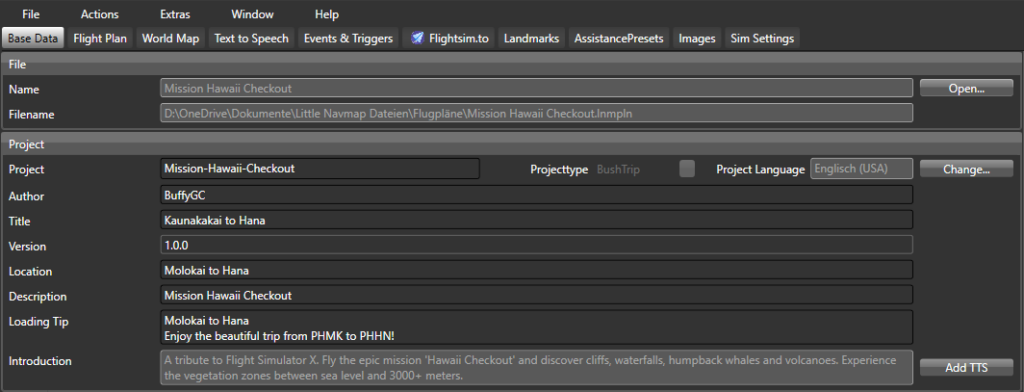Open the Window menu

click(252, 14)
